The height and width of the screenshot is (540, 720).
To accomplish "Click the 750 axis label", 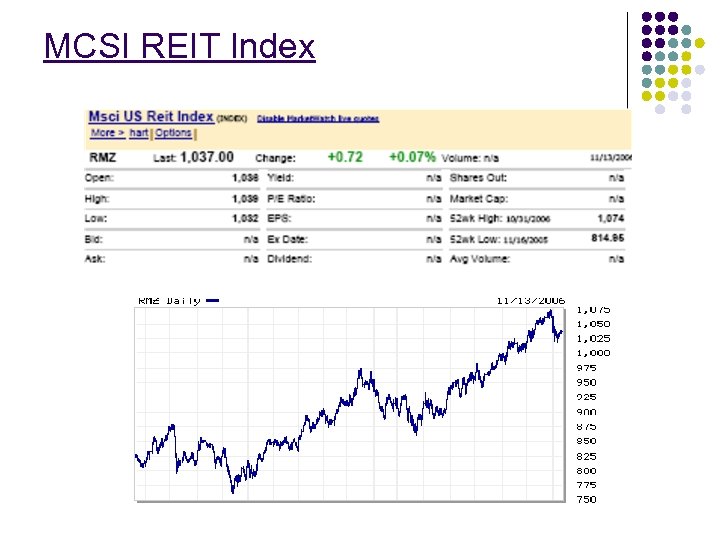I will (586, 500).
